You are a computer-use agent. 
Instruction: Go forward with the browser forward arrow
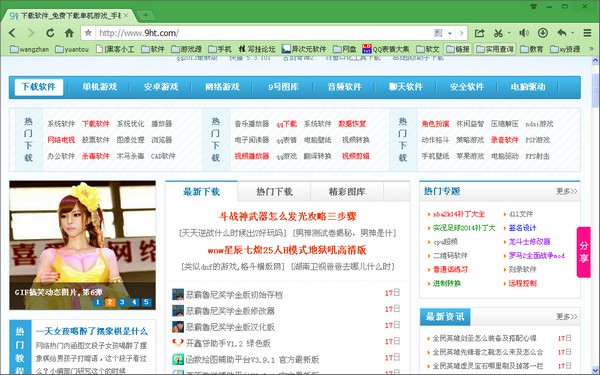pyautogui.click(x=31, y=33)
